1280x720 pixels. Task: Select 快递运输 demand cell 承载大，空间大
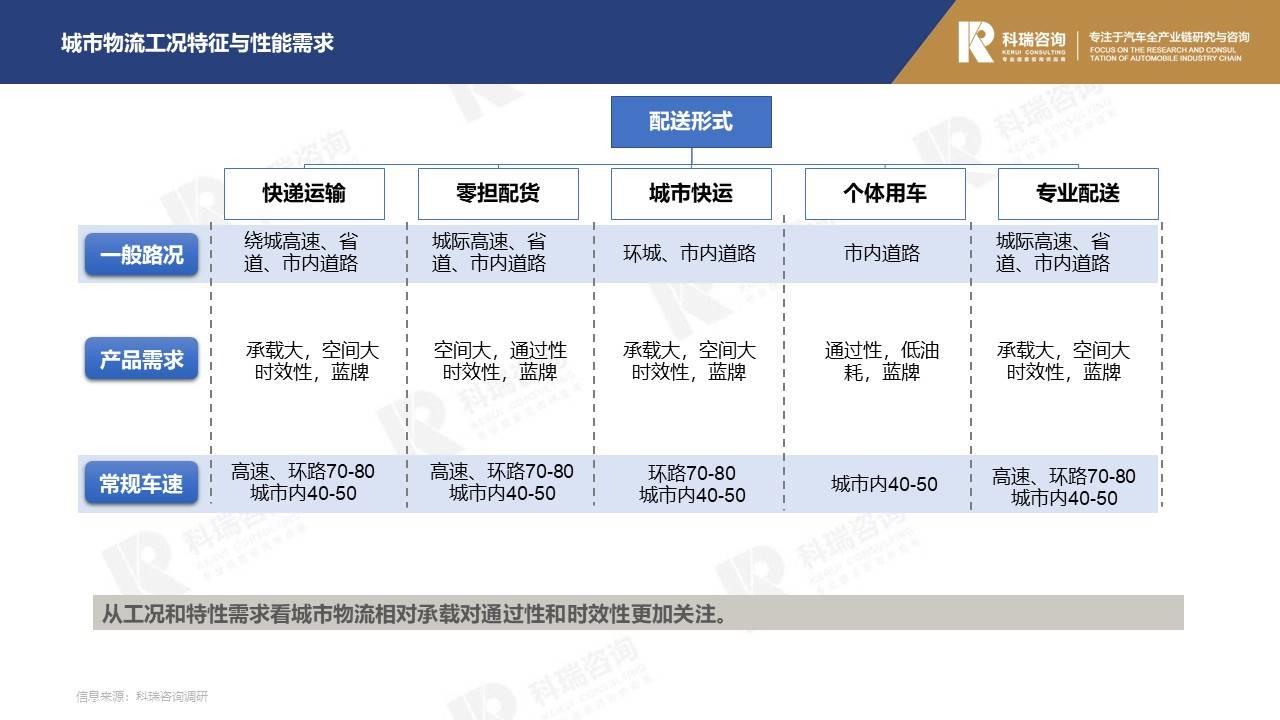tap(313, 361)
